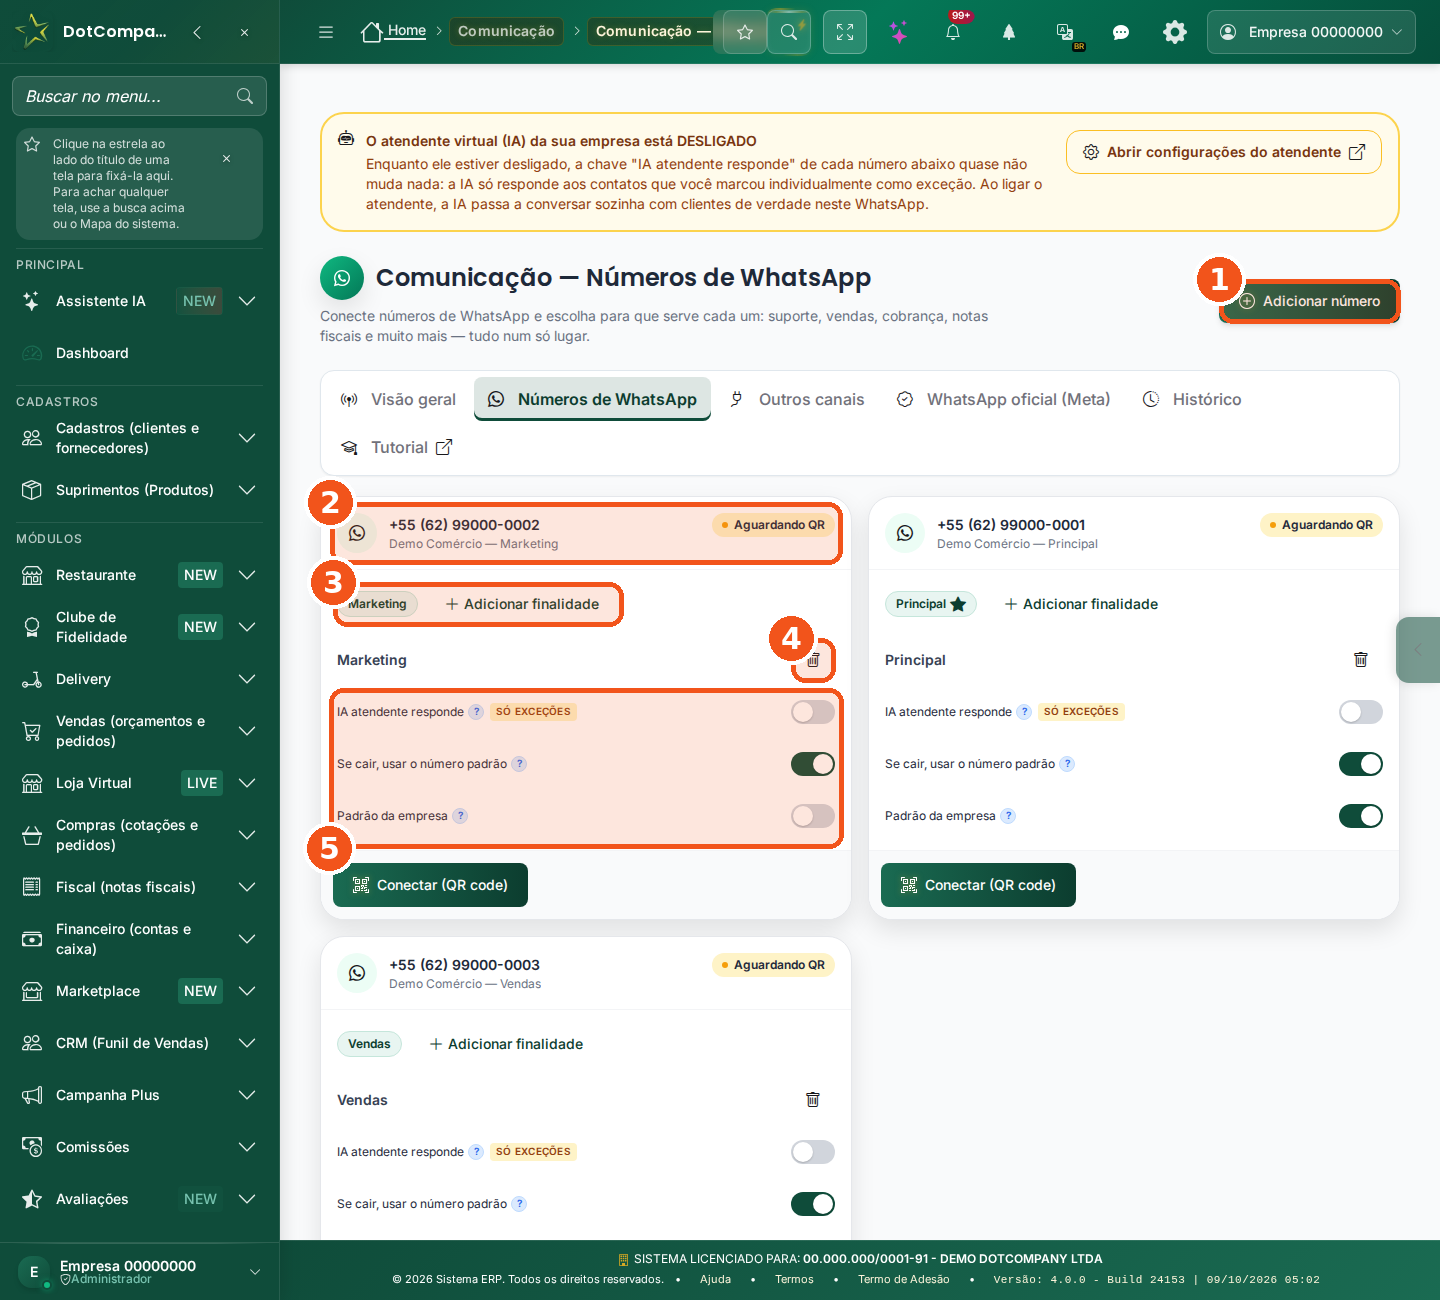Close the star tip box in sidebar
Screen dimensions: 1440x1300
(227, 159)
